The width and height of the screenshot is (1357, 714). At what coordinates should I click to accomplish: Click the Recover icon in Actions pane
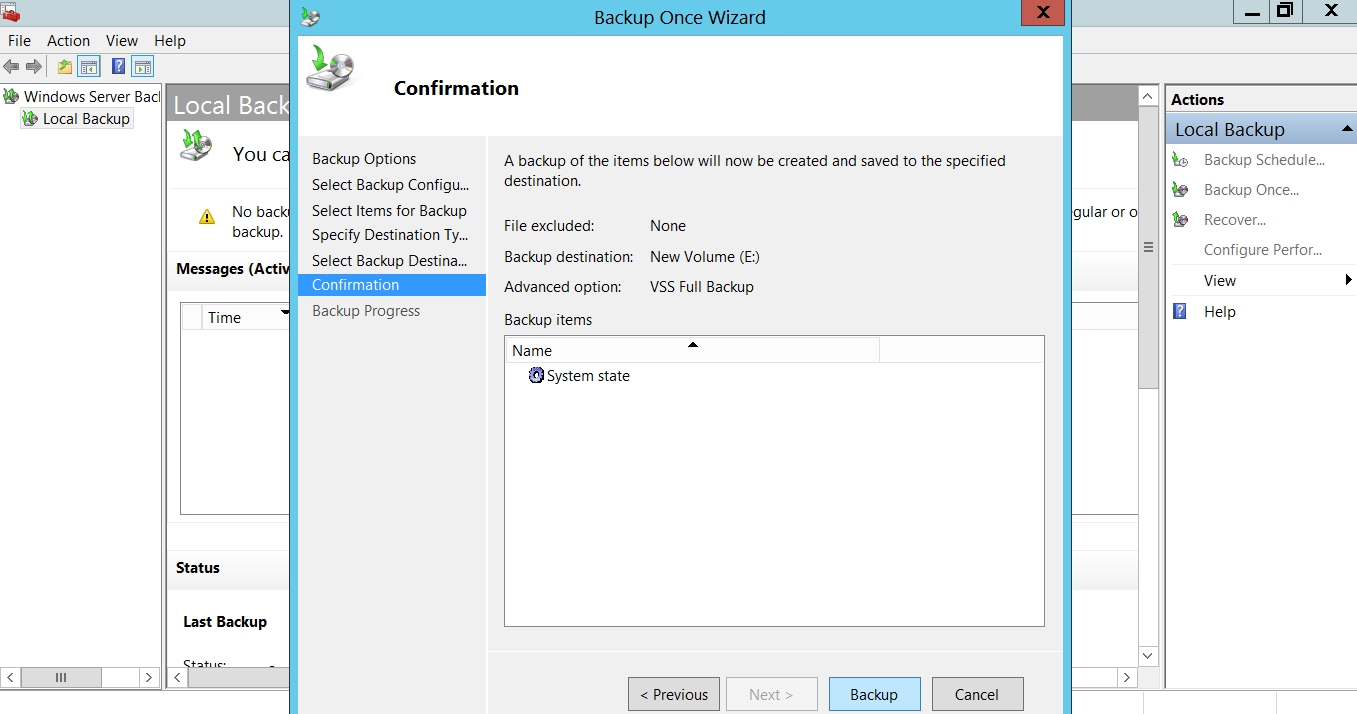1181,220
